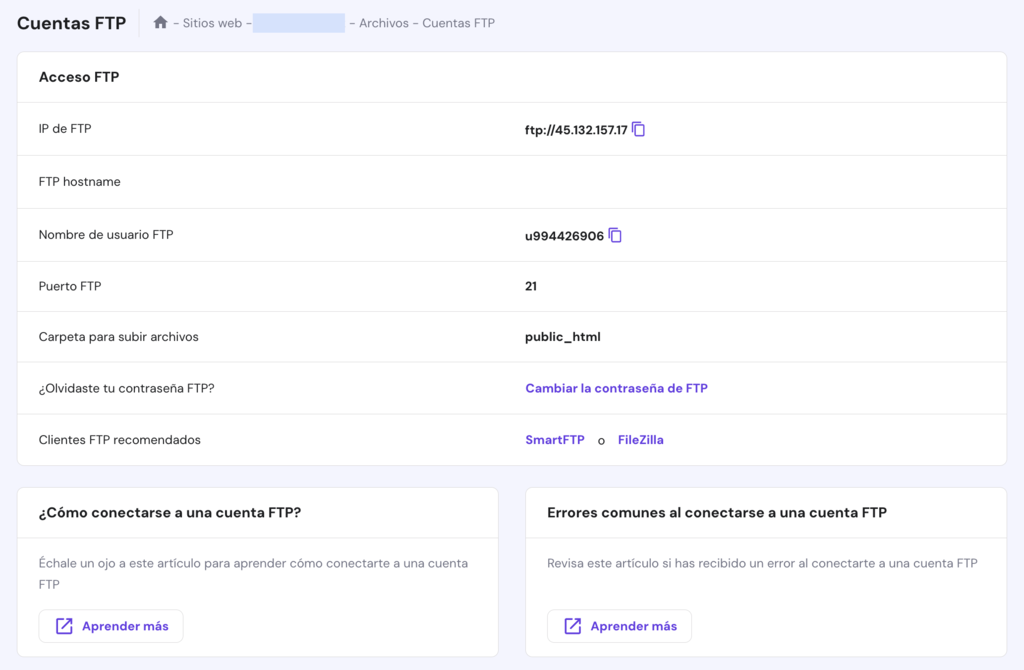Click Cambiar la contraseña de FTP

(616, 388)
